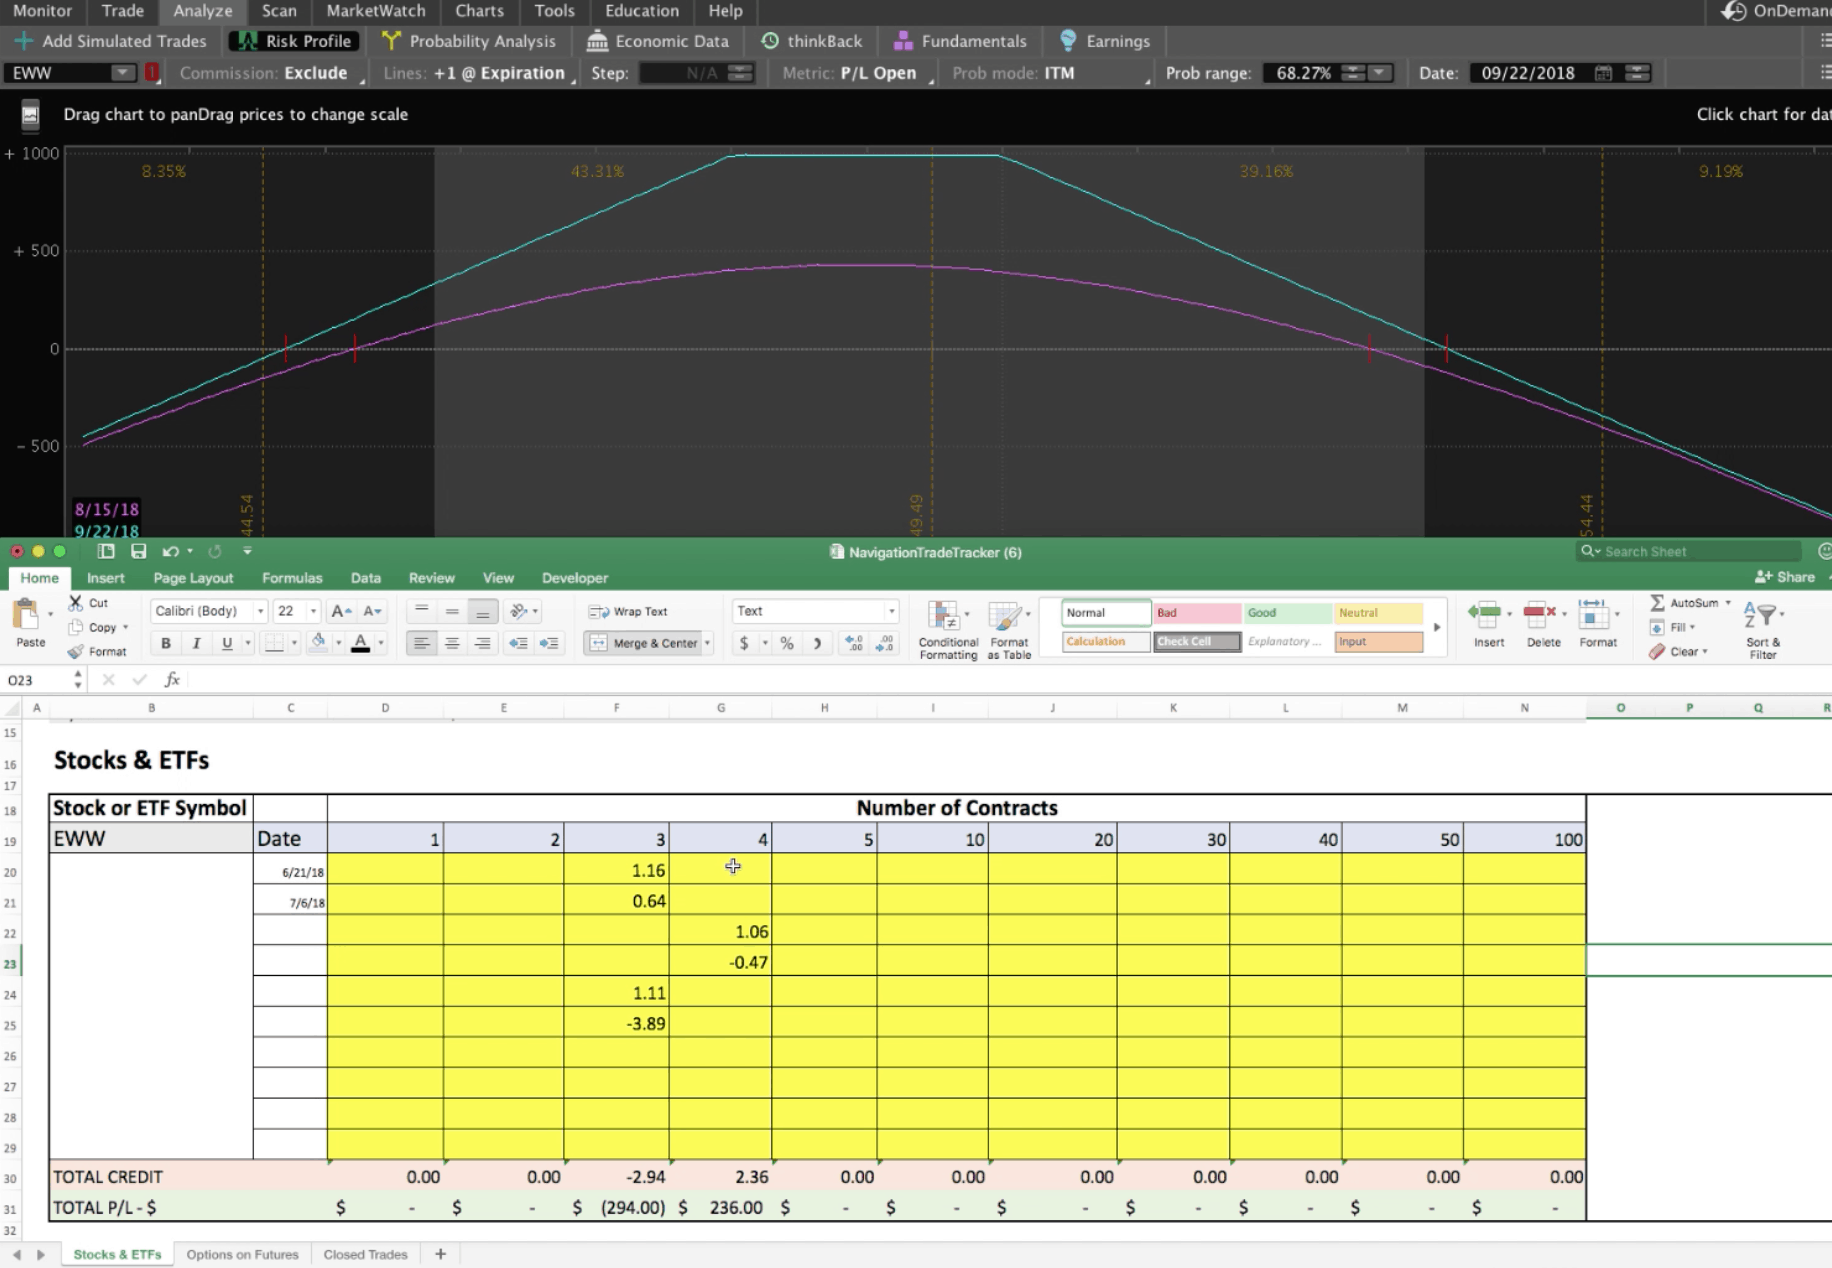The height and width of the screenshot is (1268, 1832).
Task: Open the Copy dropdown arrow
Action: 125,627
